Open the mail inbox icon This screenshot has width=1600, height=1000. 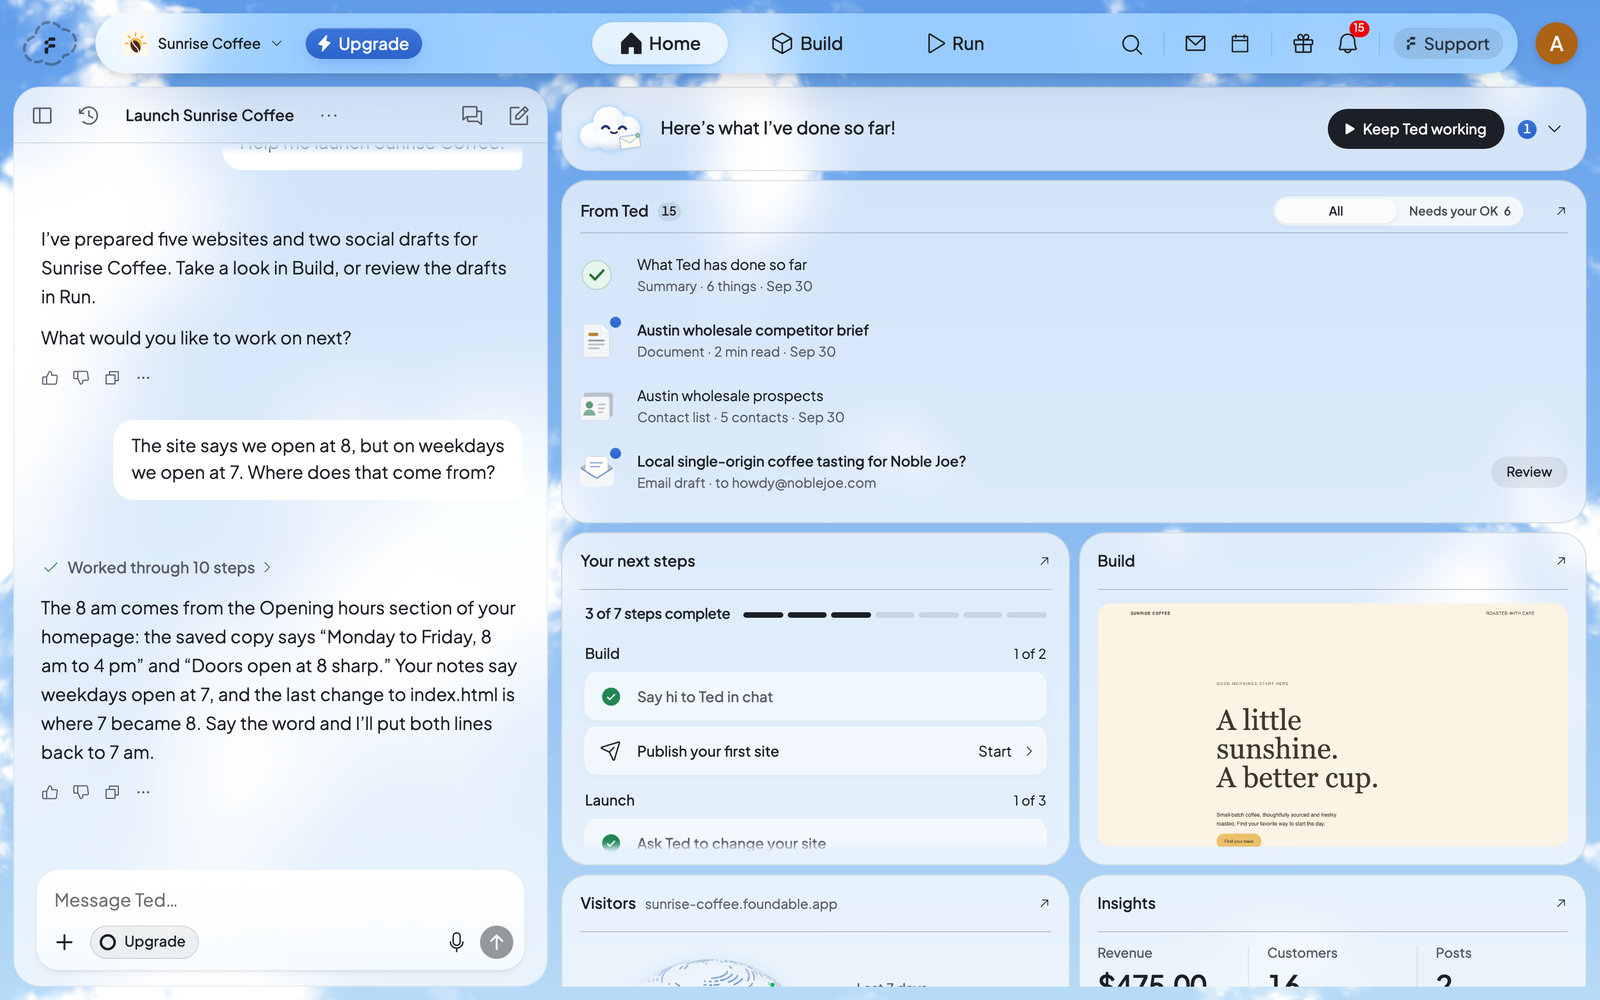[x=1195, y=43]
